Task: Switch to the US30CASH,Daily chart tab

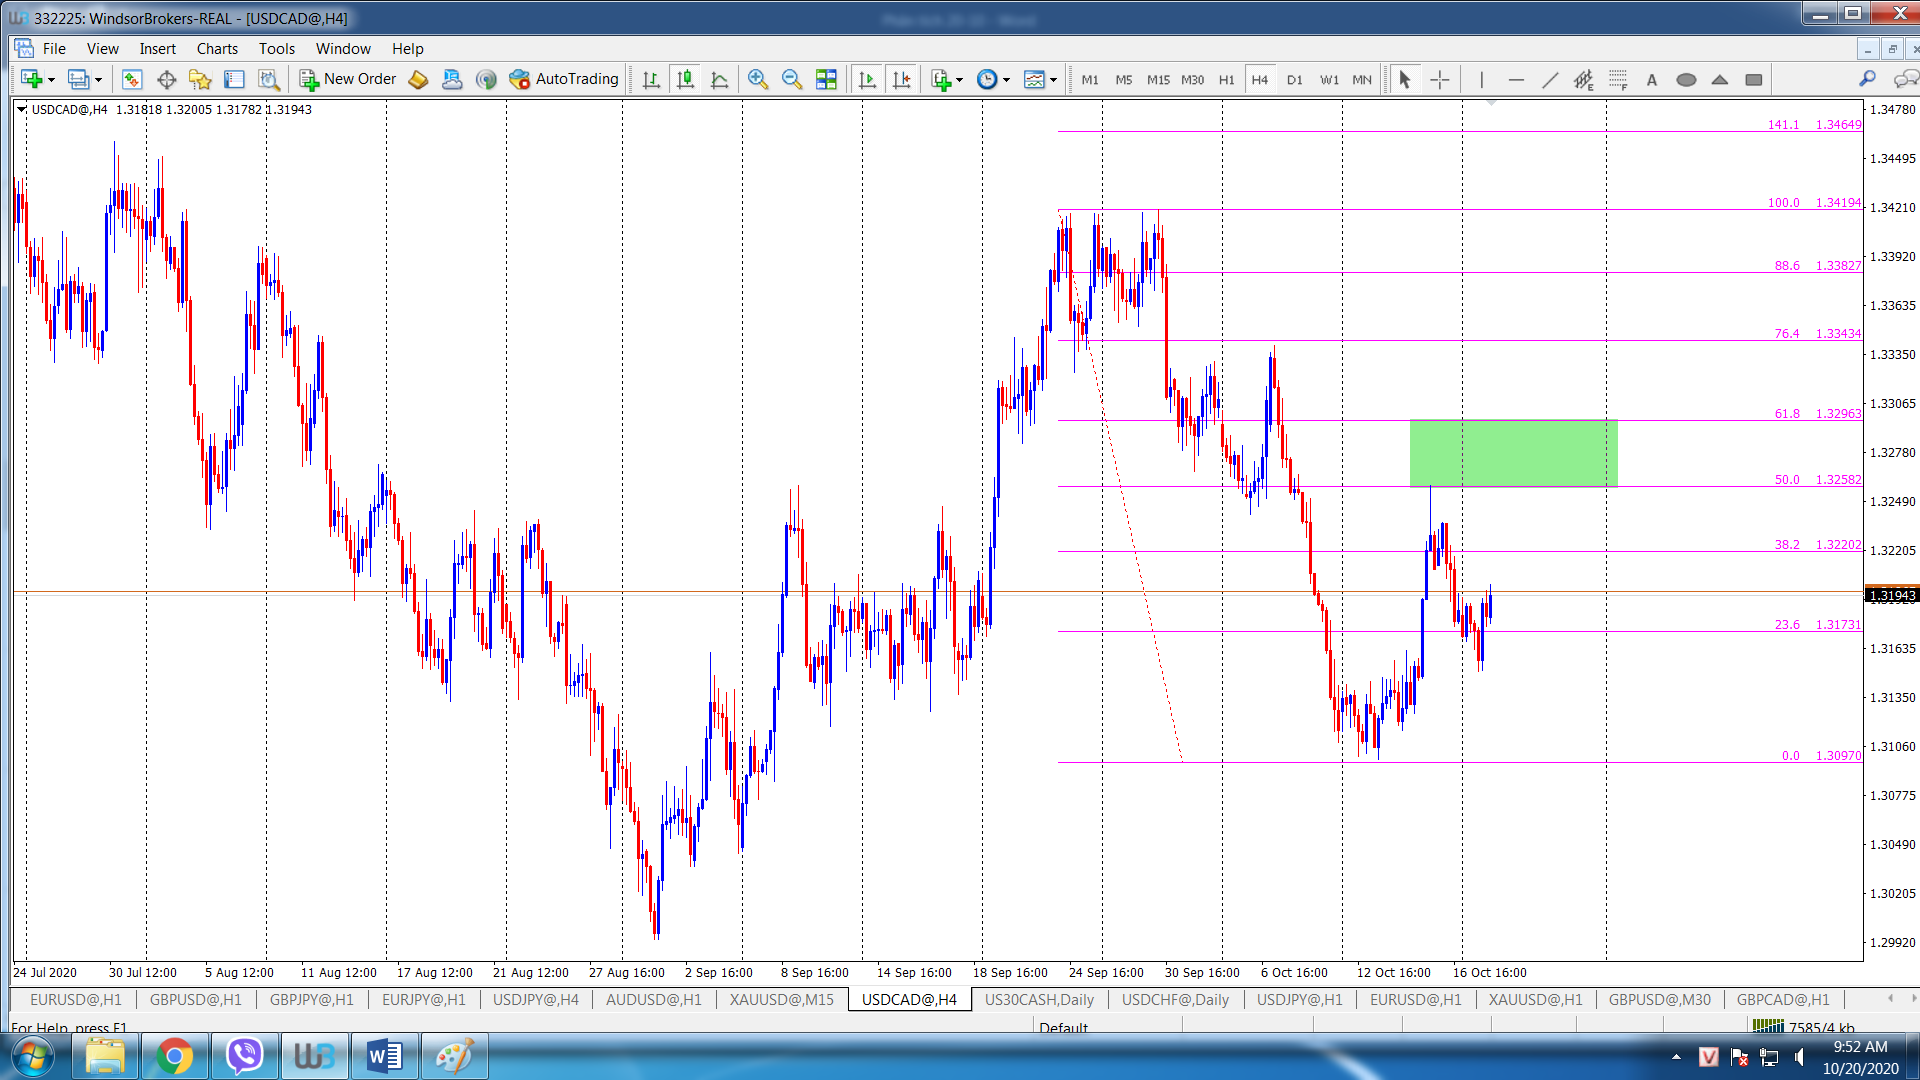Action: [1039, 999]
